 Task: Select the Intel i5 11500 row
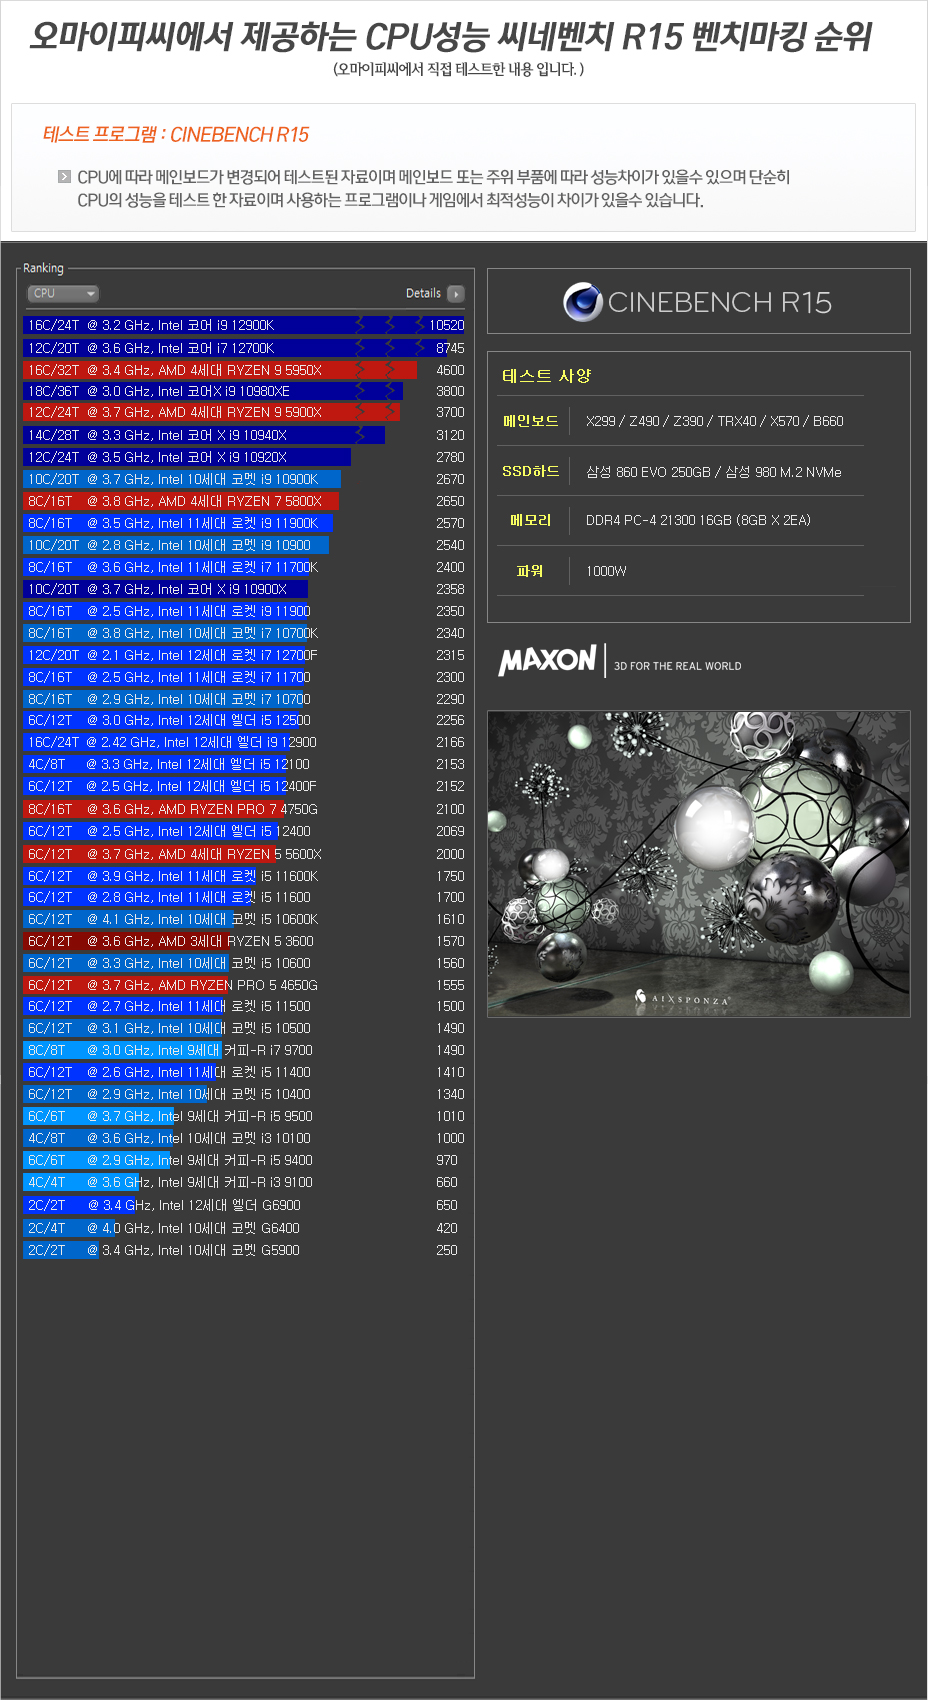click(x=244, y=1006)
